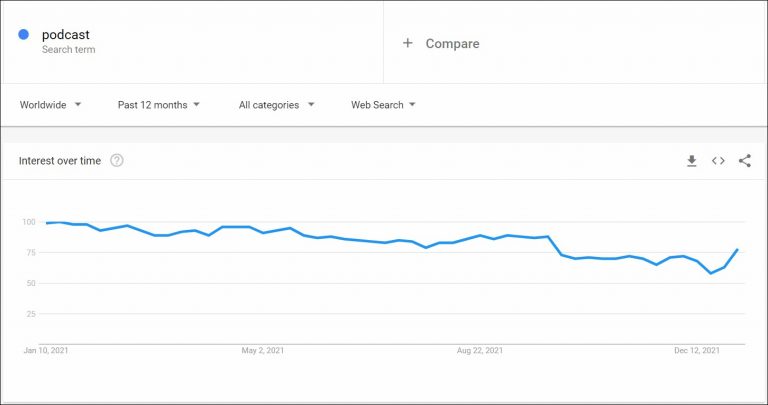Open help for Interest over time
768x405 pixels.
point(117,161)
